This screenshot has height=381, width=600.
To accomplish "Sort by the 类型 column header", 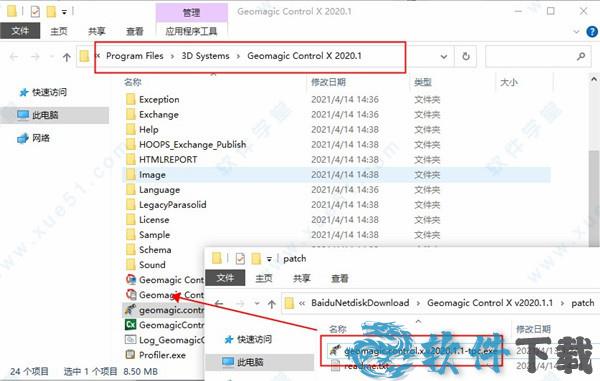I will [x=423, y=82].
